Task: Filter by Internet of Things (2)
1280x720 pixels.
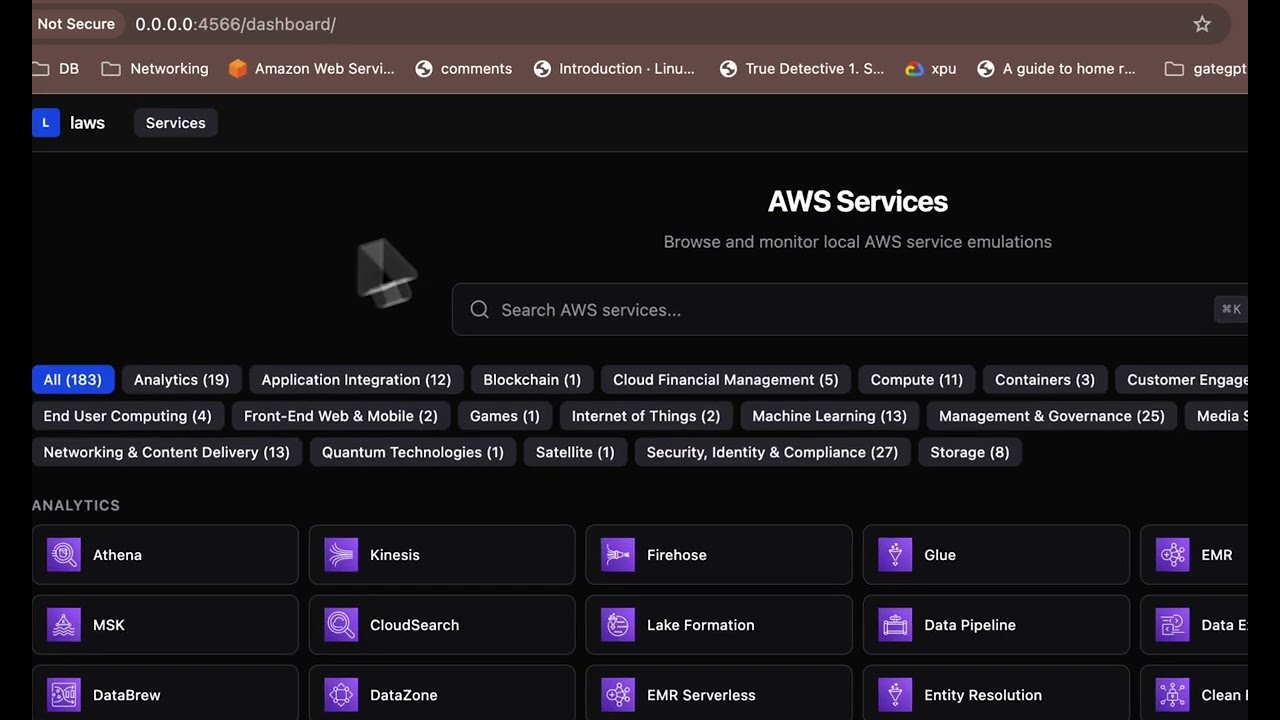Action: point(646,416)
